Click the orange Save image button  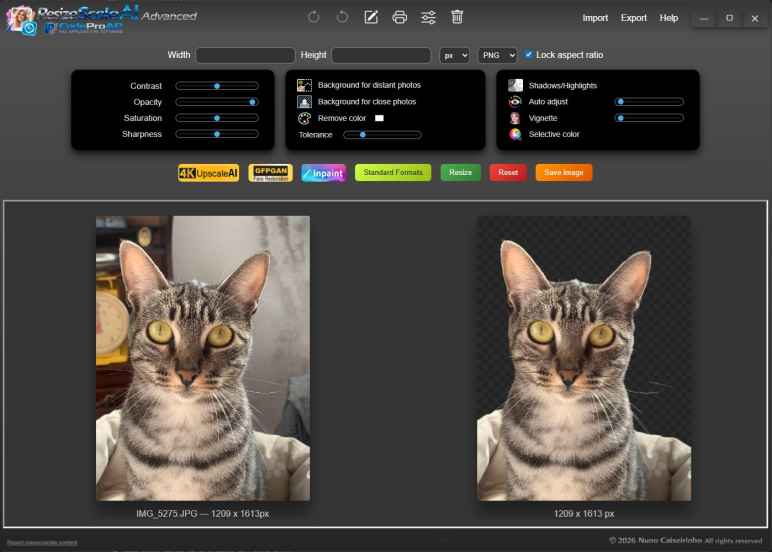(564, 172)
